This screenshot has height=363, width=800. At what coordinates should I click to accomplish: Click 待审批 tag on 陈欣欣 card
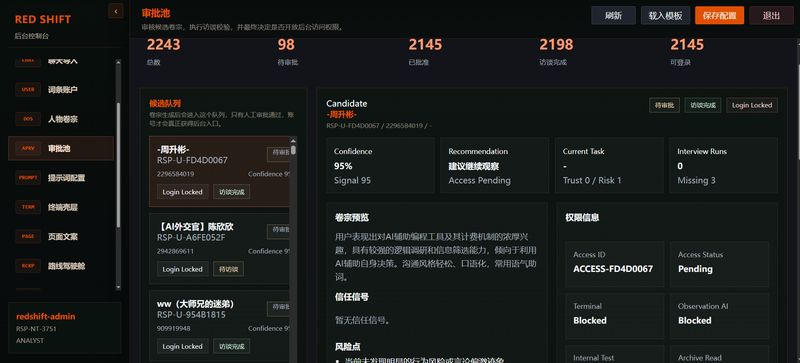[279, 232]
